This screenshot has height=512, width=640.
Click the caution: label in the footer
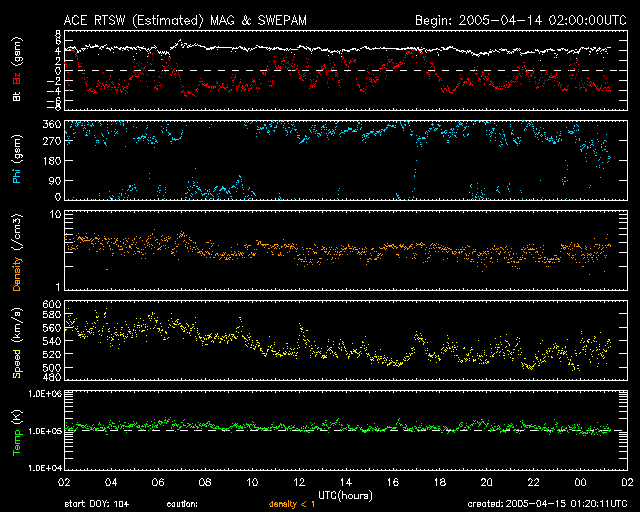[x=183, y=503]
